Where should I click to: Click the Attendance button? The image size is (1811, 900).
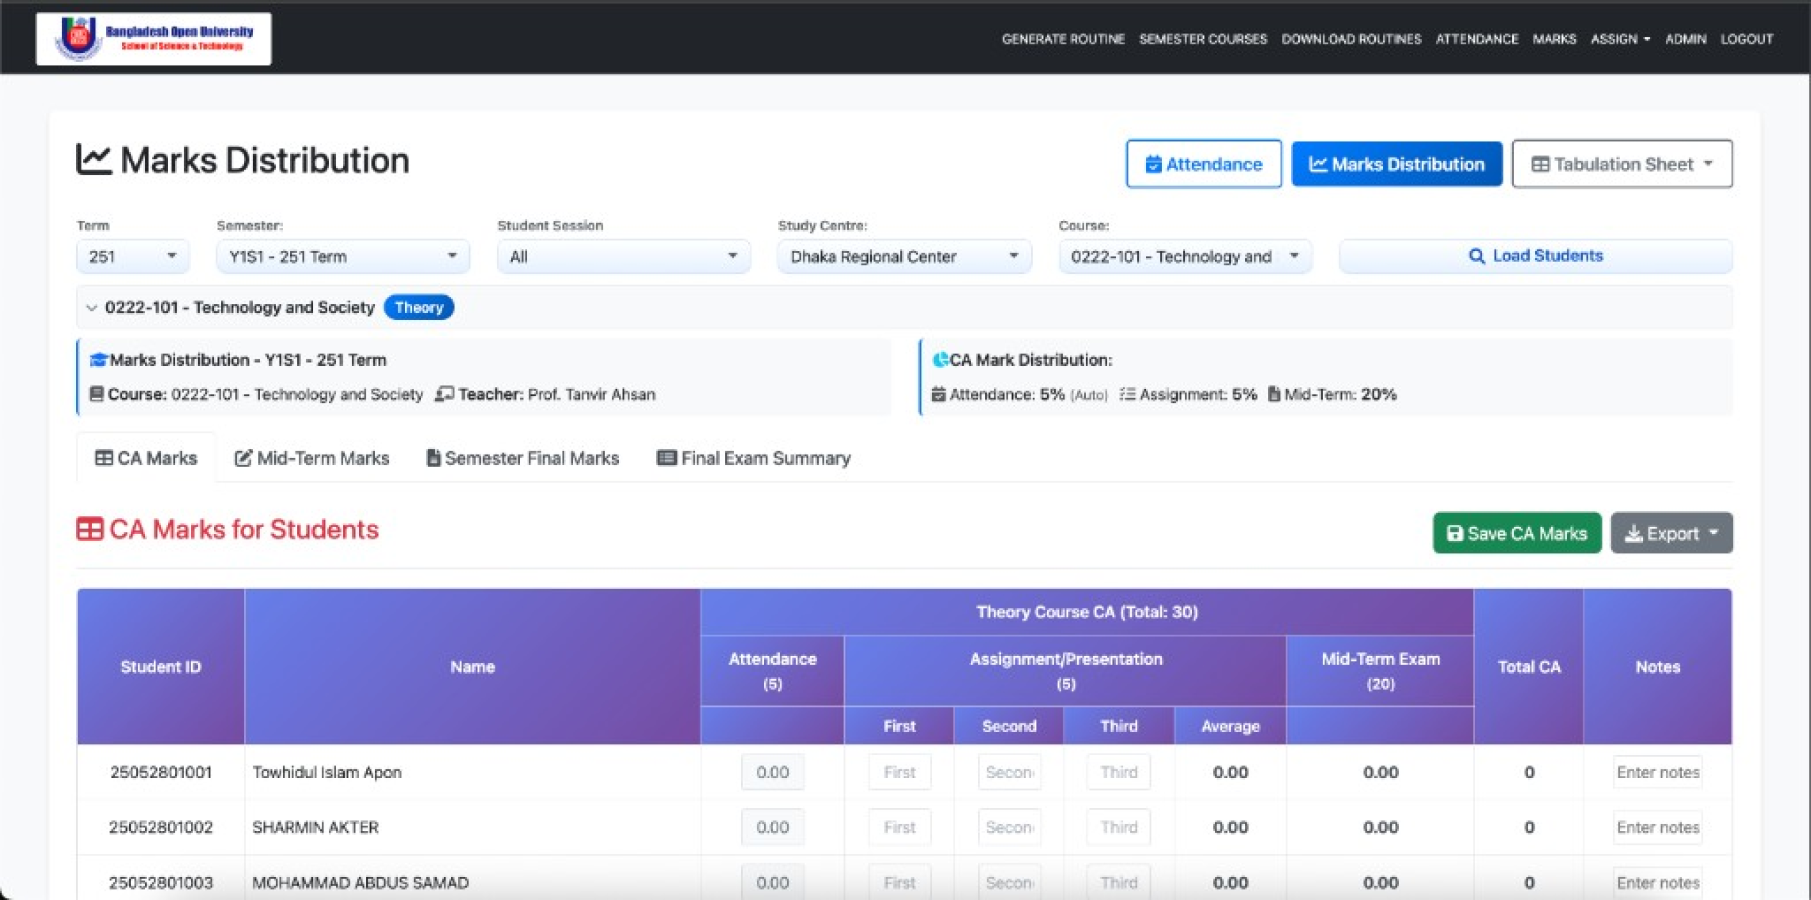click(1203, 164)
